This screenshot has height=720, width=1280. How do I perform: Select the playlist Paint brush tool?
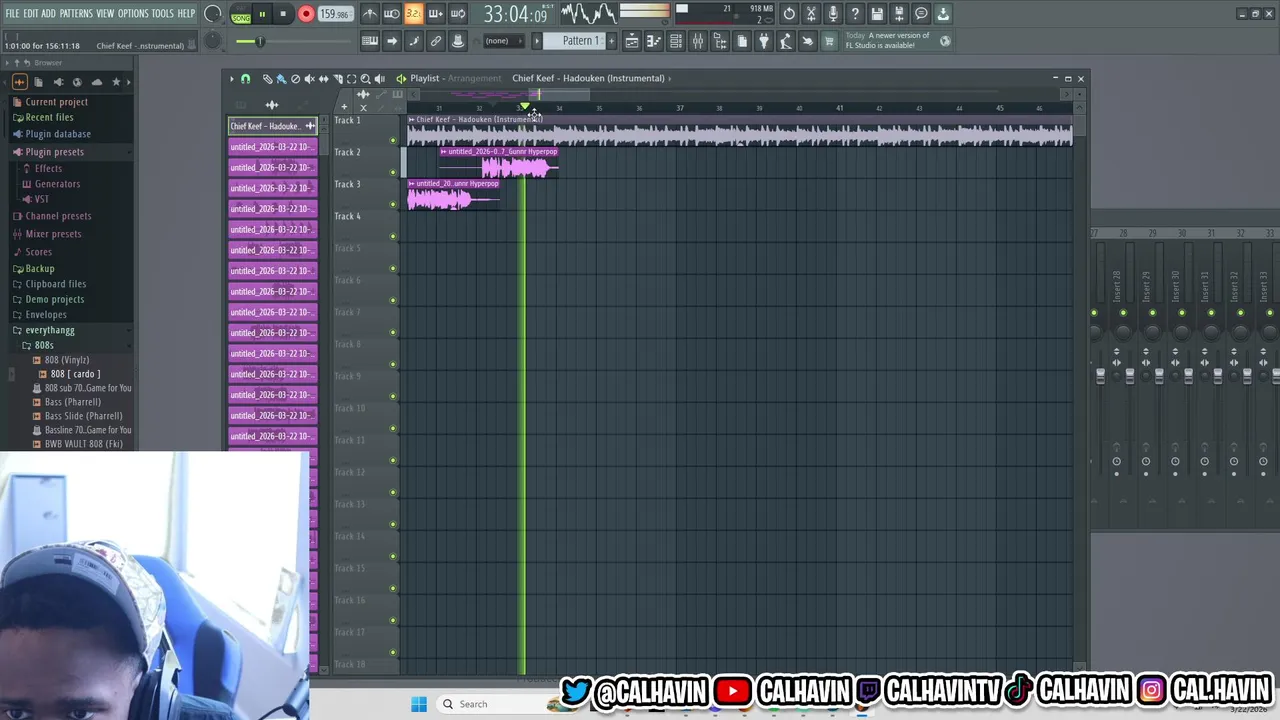[281, 78]
